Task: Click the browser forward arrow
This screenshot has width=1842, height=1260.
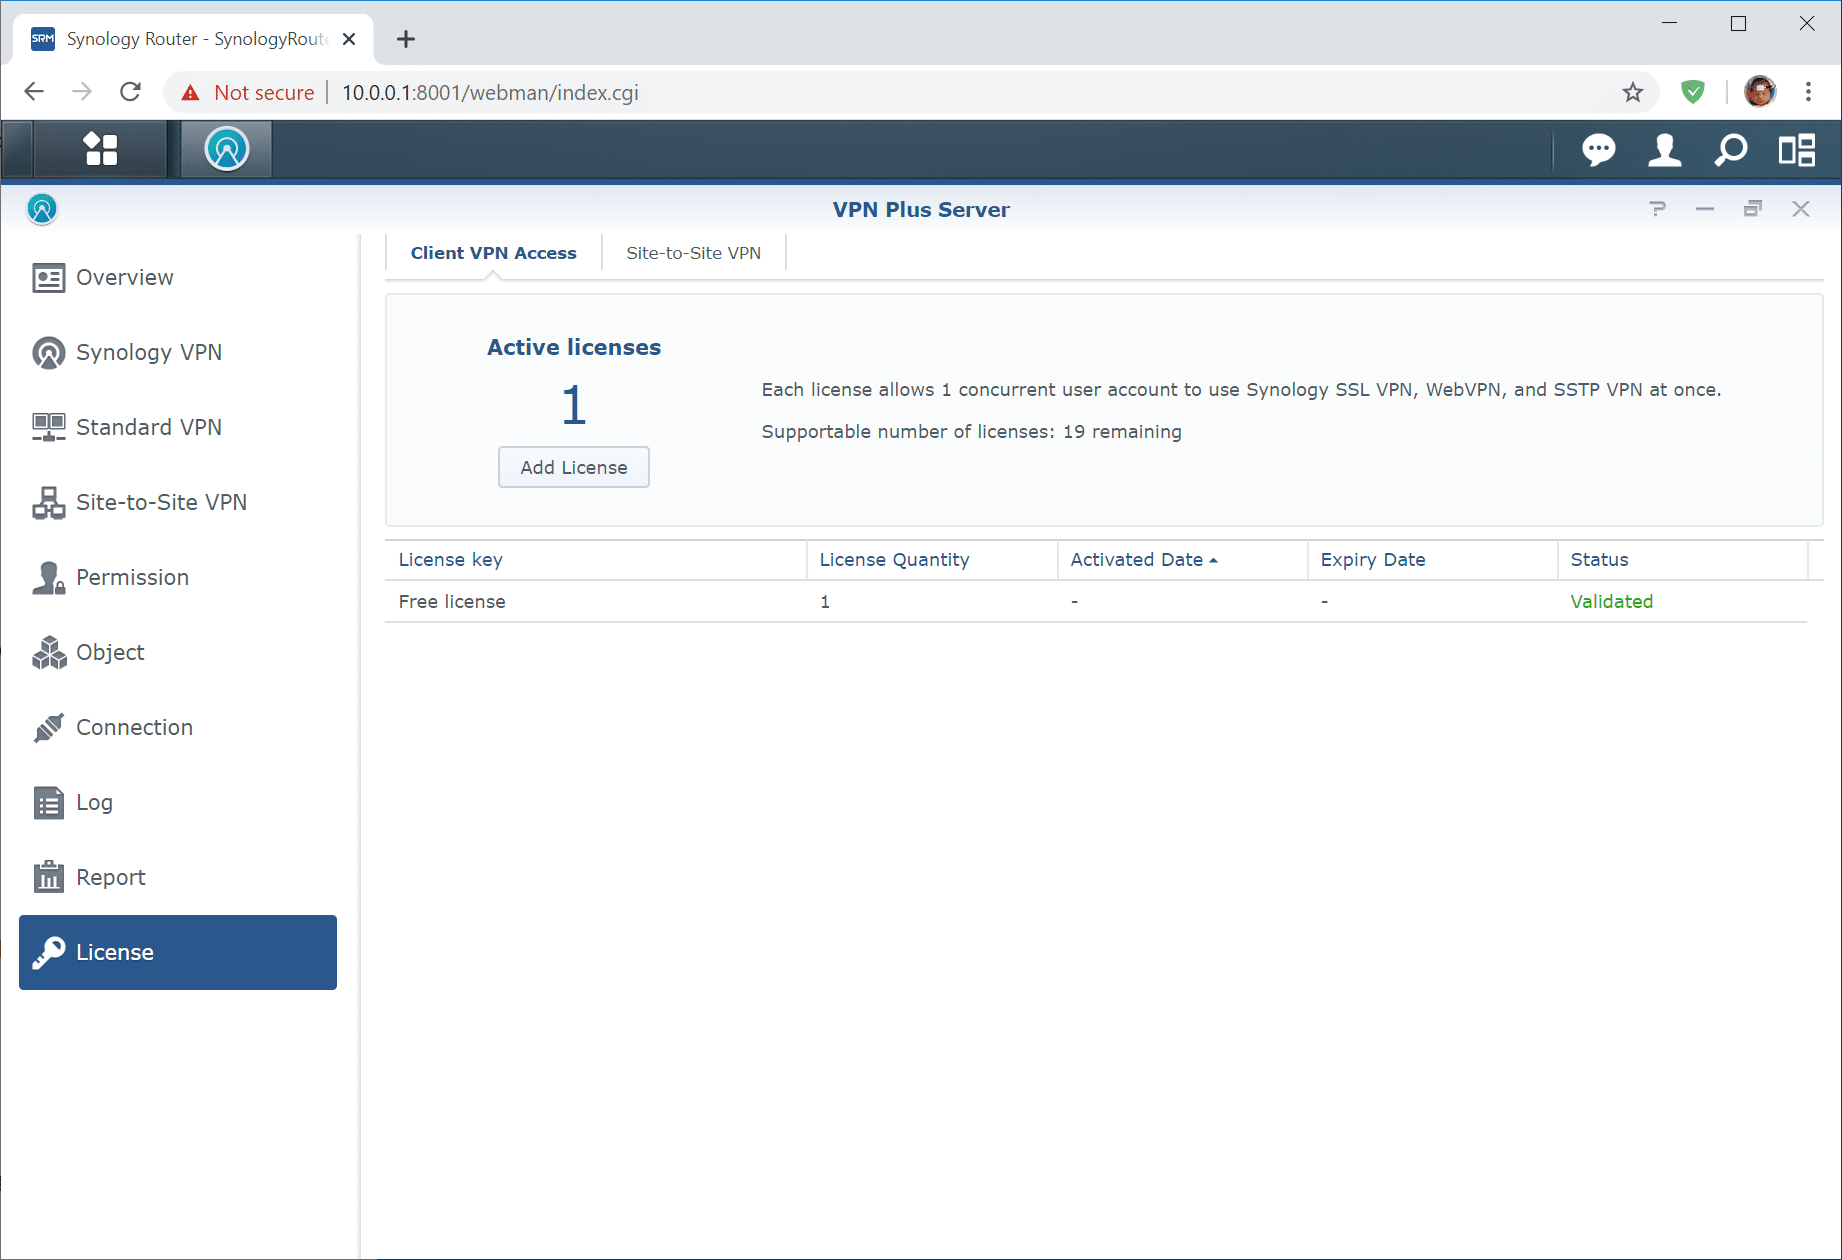Action: pos(82,92)
